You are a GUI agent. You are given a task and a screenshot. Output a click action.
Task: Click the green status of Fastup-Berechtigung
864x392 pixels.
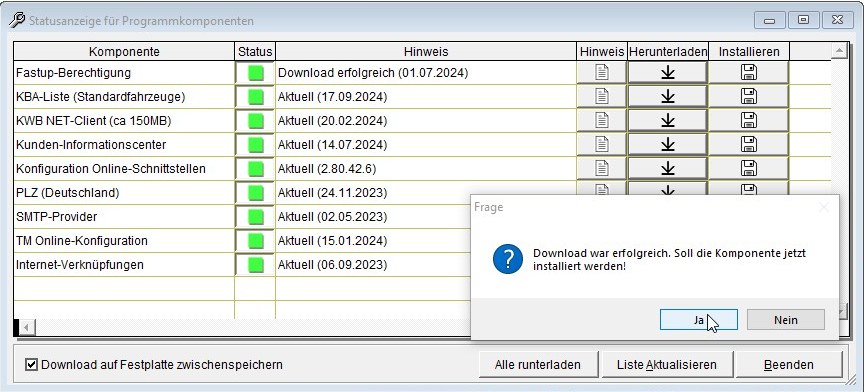tap(255, 73)
